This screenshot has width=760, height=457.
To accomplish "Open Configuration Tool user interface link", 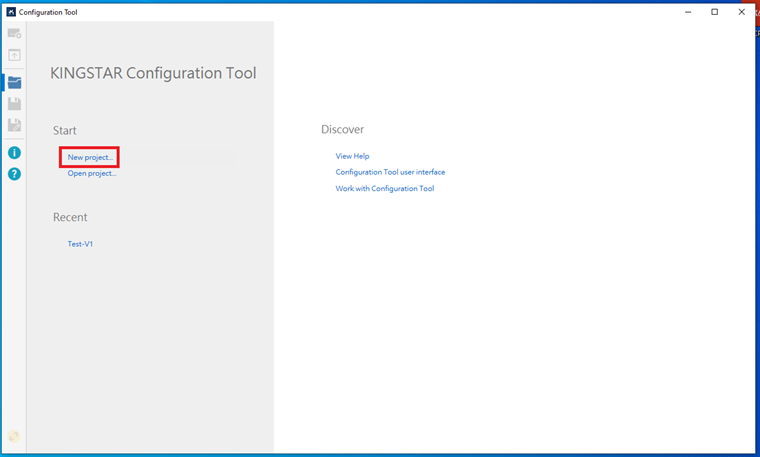I will point(390,172).
